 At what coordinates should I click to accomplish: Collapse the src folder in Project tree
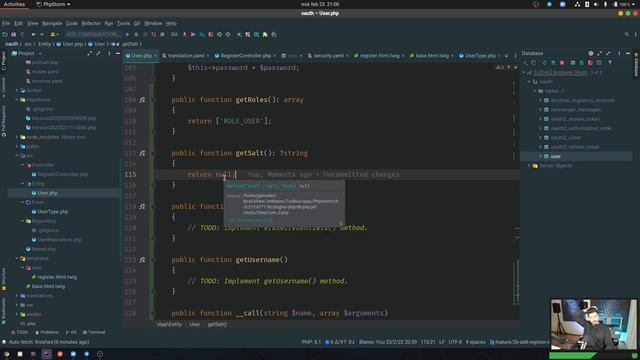17,156
